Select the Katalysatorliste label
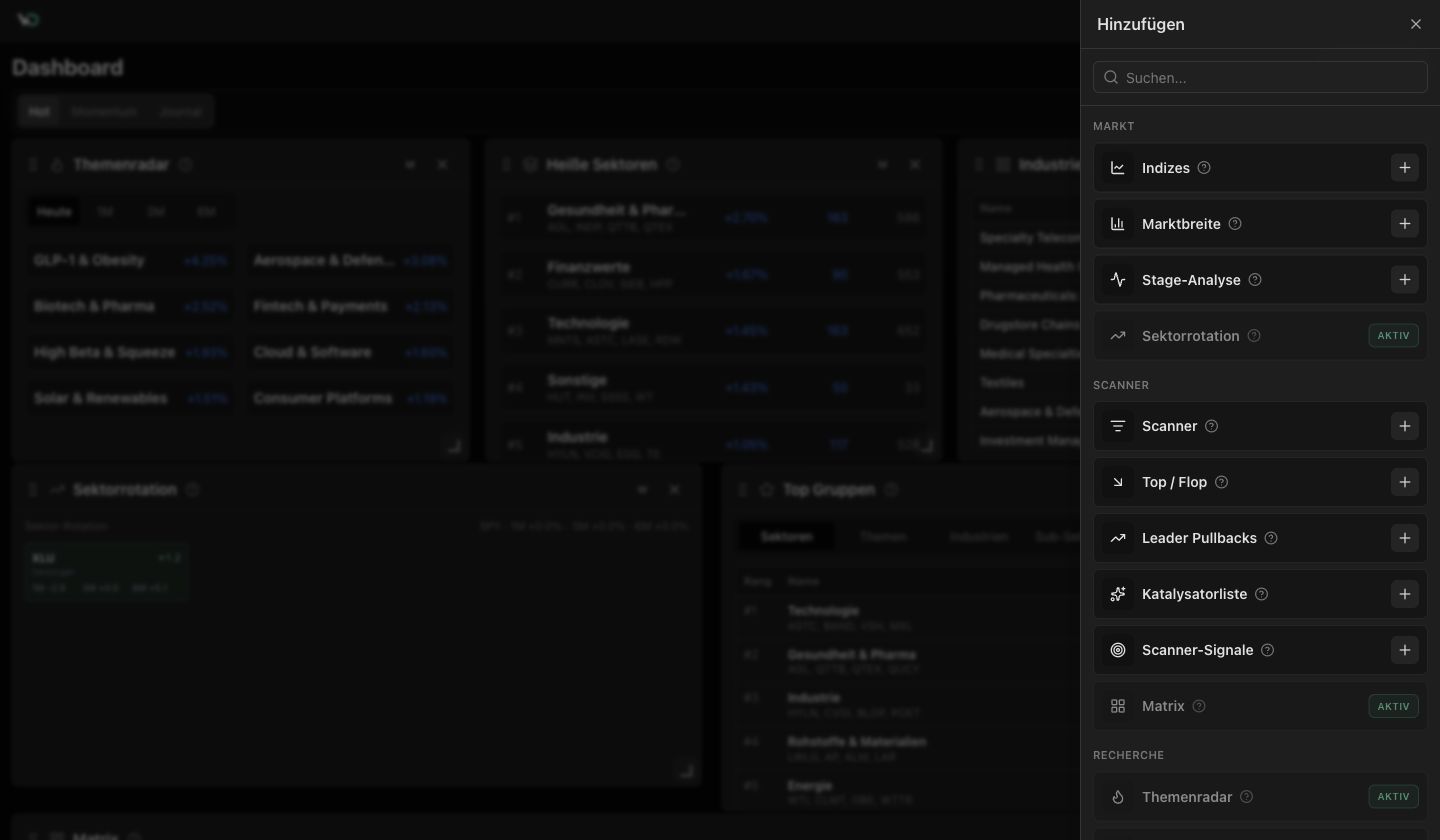Viewport: 1440px width, 840px height. coord(1194,594)
